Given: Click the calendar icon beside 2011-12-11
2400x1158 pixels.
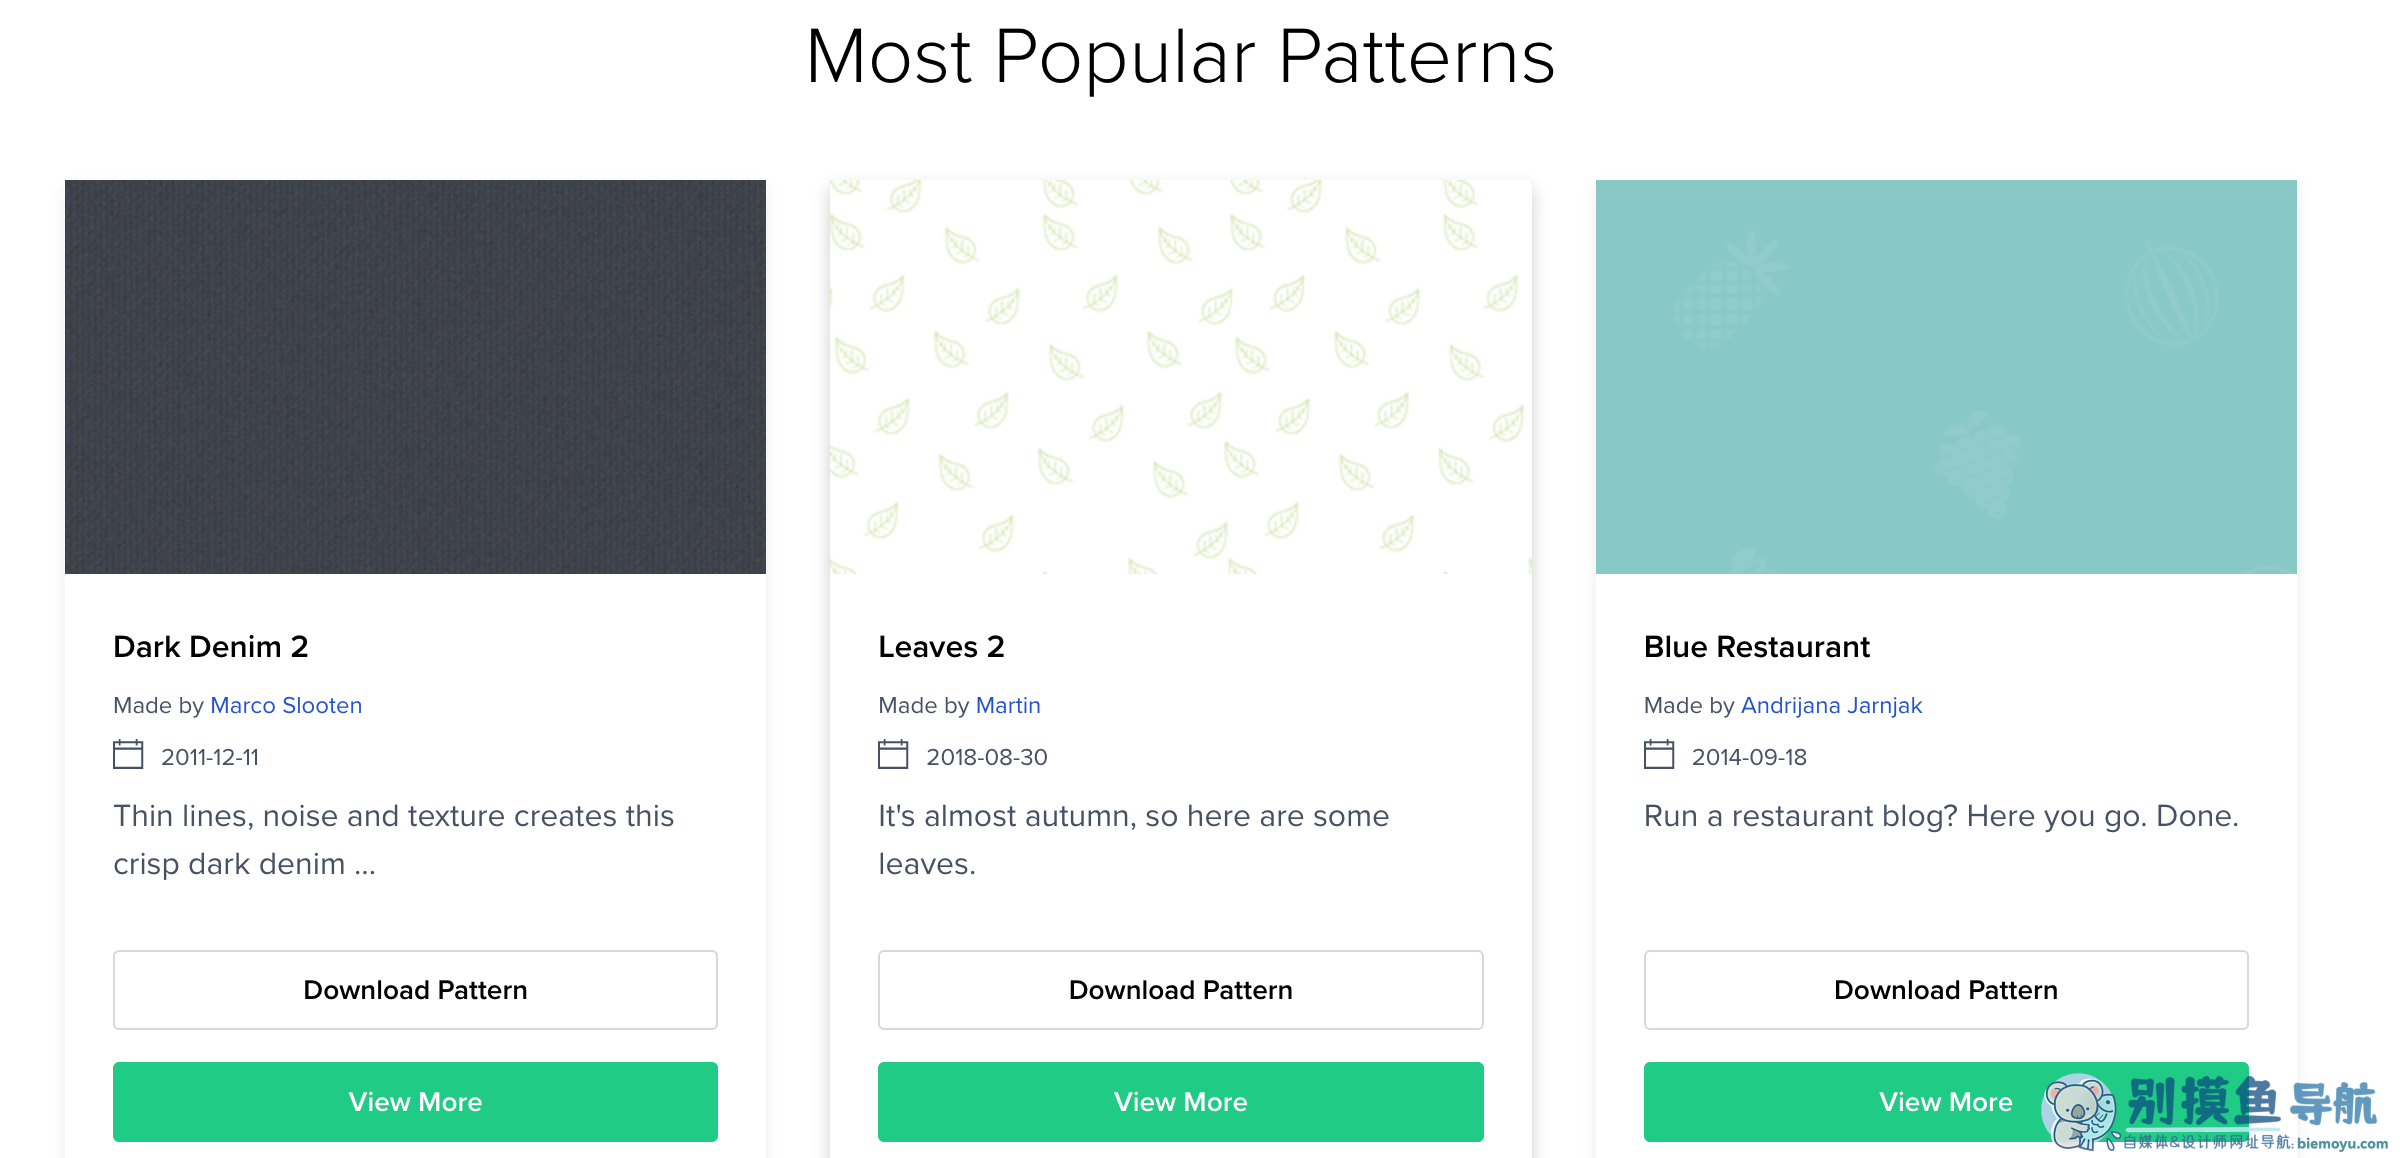Looking at the screenshot, I should coord(128,754).
